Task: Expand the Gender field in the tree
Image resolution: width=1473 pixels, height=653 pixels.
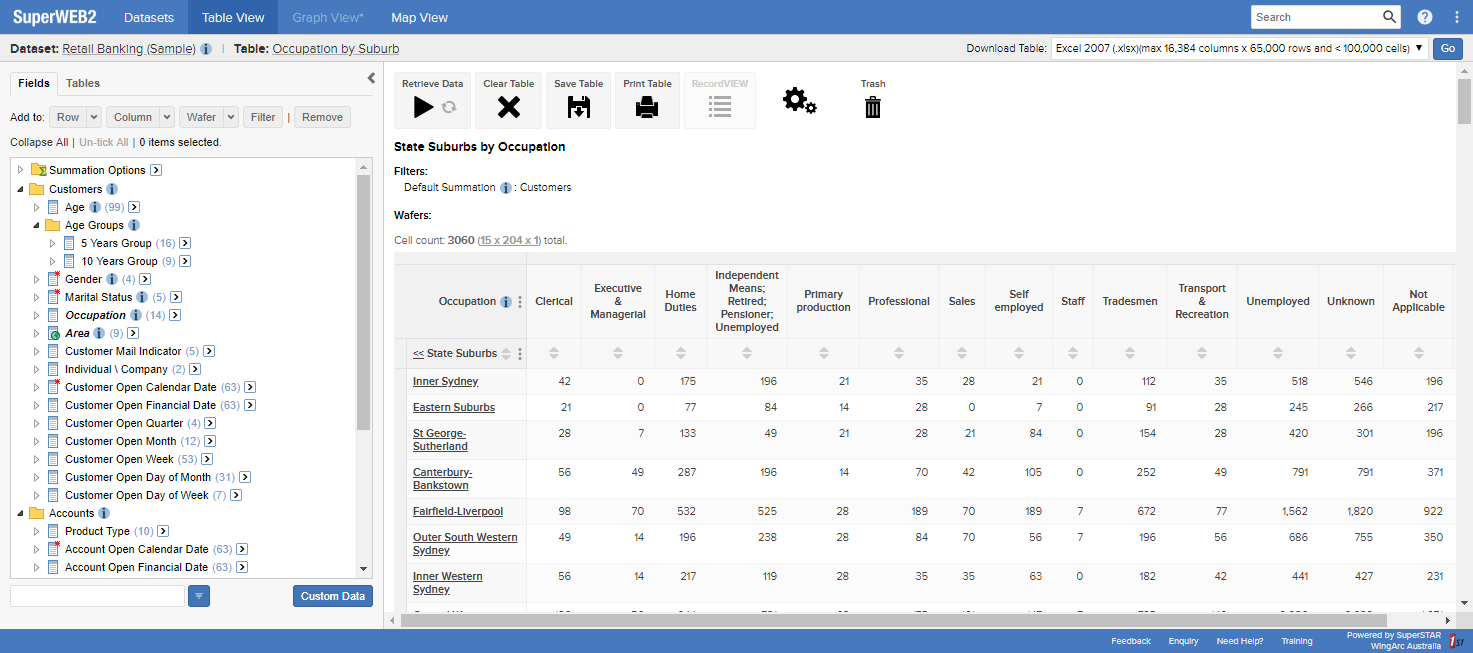Action: coord(37,278)
